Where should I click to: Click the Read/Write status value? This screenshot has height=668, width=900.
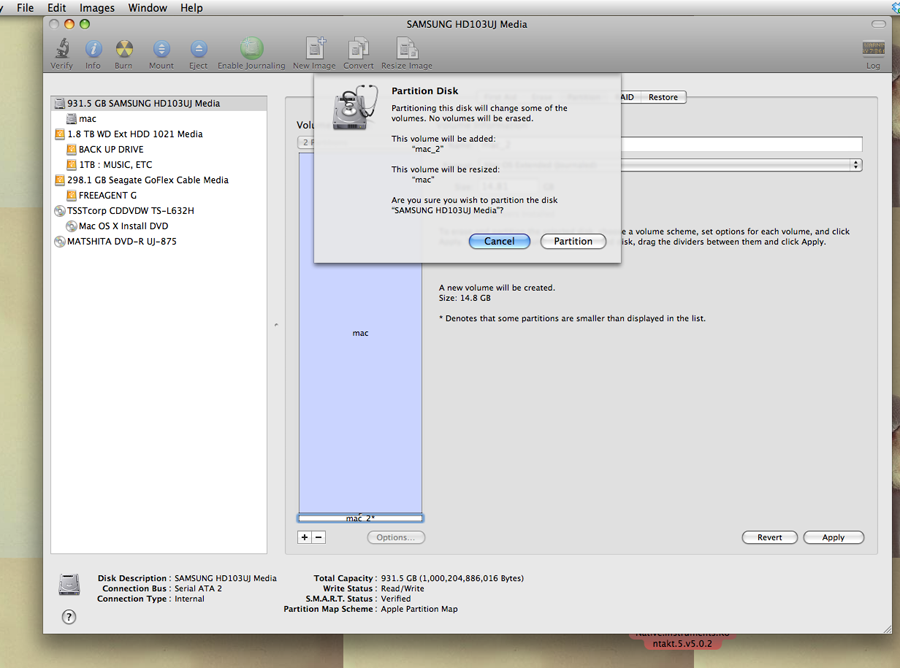pos(402,588)
